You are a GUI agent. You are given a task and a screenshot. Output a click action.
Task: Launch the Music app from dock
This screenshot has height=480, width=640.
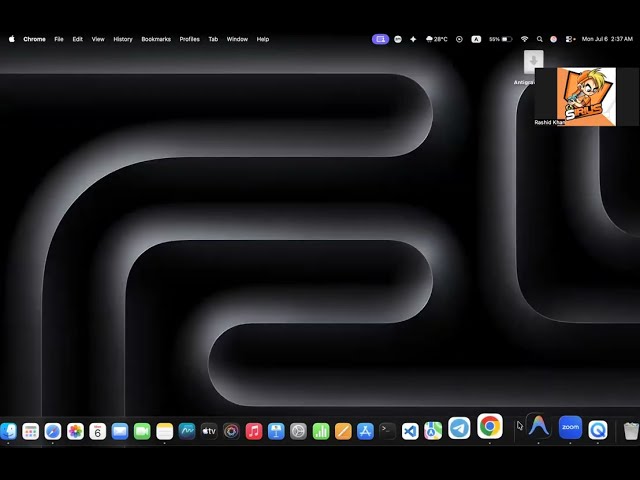point(254,431)
